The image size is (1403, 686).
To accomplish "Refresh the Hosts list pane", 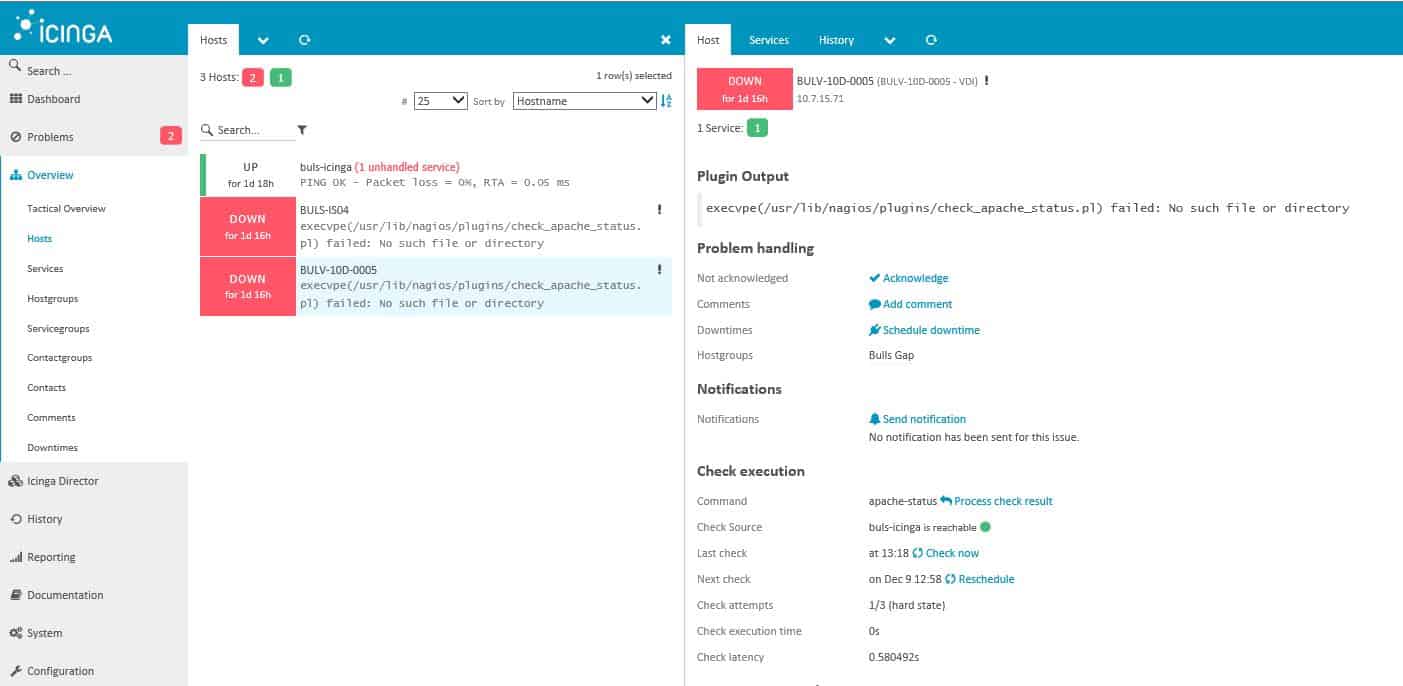I will tap(304, 40).
